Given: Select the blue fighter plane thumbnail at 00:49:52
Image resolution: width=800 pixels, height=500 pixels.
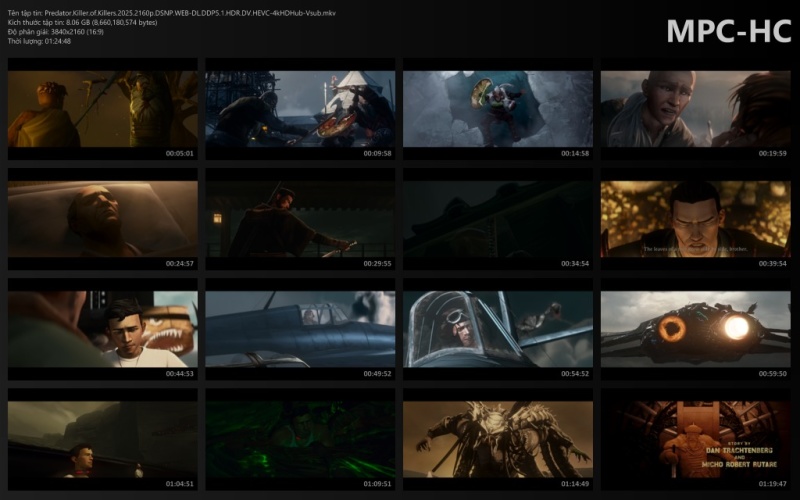Looking at the screenshot, I should pos(300,329).
